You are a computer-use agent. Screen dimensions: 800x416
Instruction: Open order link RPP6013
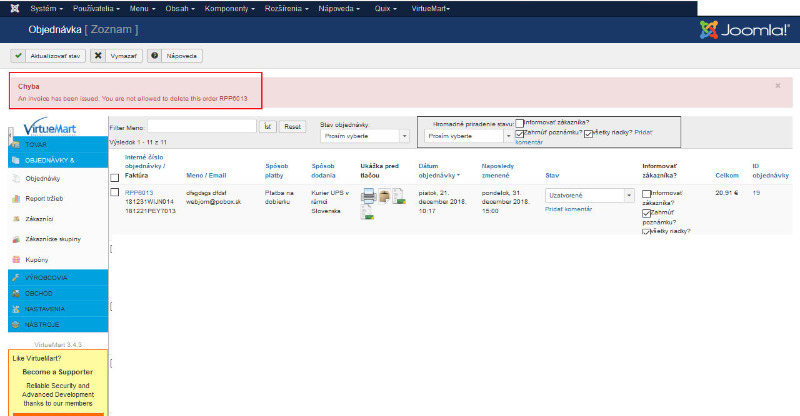[139, 192]
